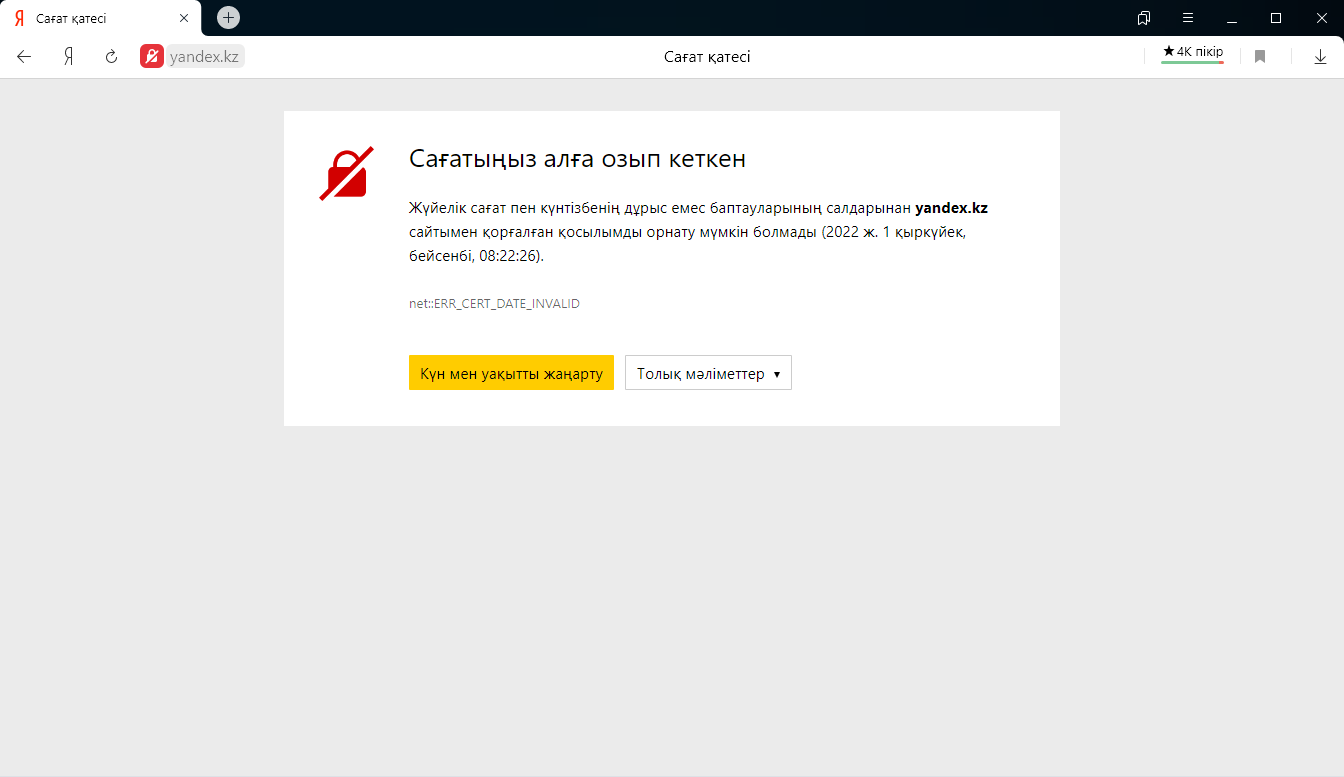Close the Сағат қатесі tab
Image resolution: width=1344 pixels, height=777 pixels.
[x=183, y=18]
